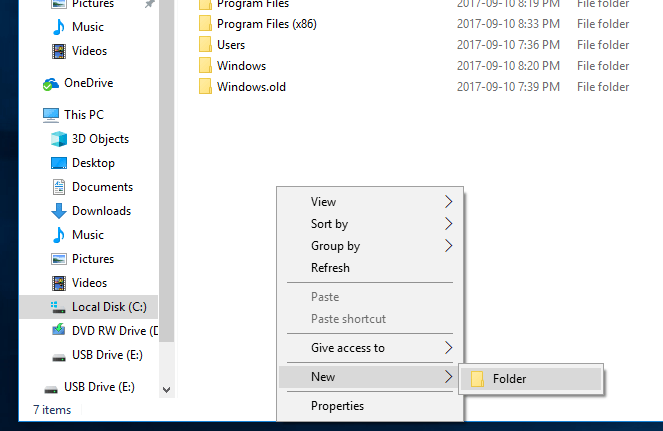The height and width of the screenshot is (431, 663).
Task: Select the Users folder name
Action: (231, 45)
